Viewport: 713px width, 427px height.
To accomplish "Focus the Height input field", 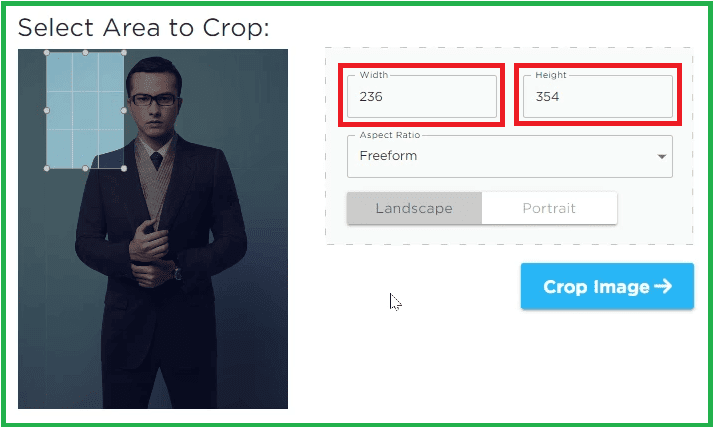I will point(598,96).
